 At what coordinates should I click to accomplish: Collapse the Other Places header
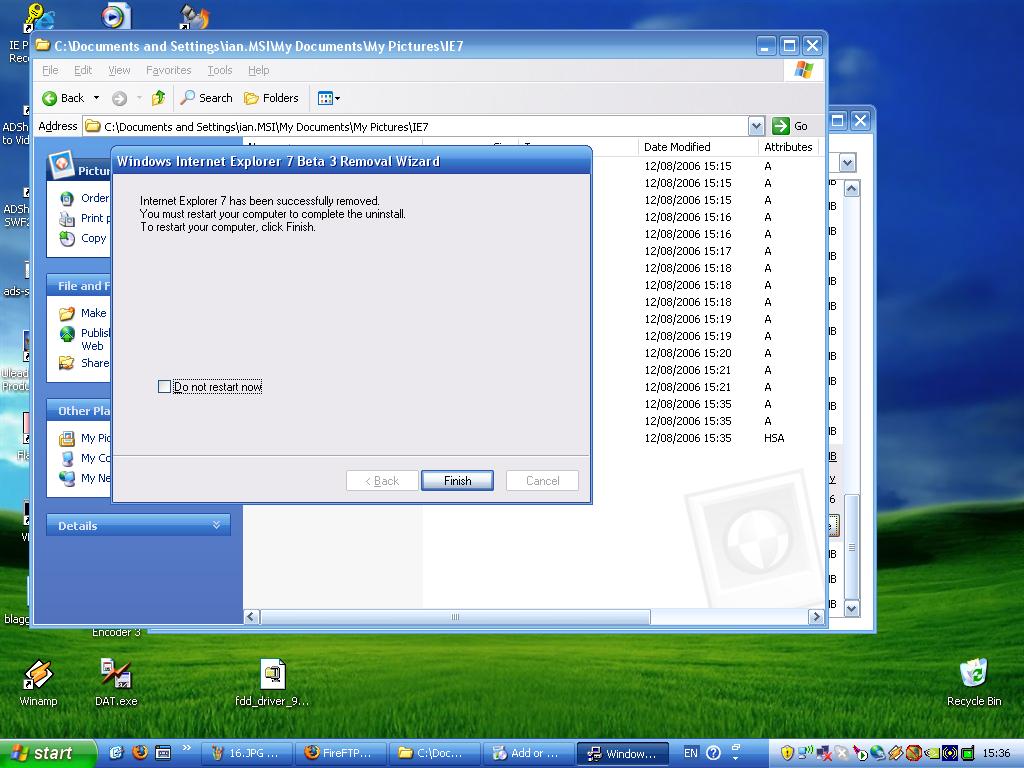(78, 411)
